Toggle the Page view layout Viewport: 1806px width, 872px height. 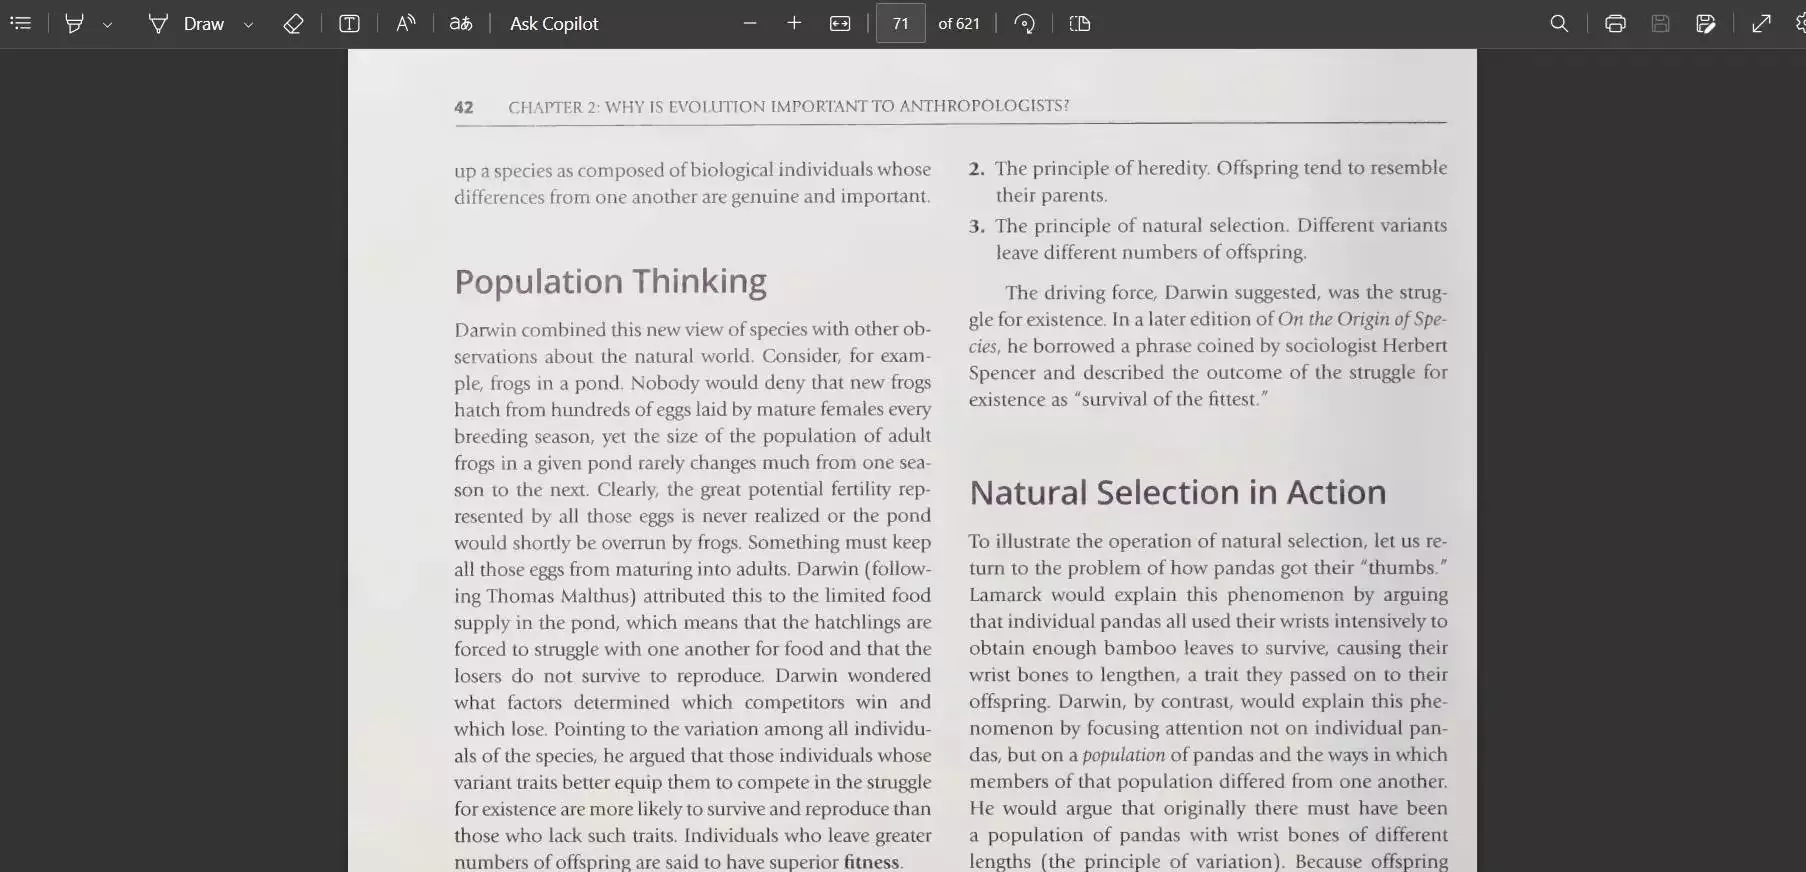click(x=1080, y=23)
